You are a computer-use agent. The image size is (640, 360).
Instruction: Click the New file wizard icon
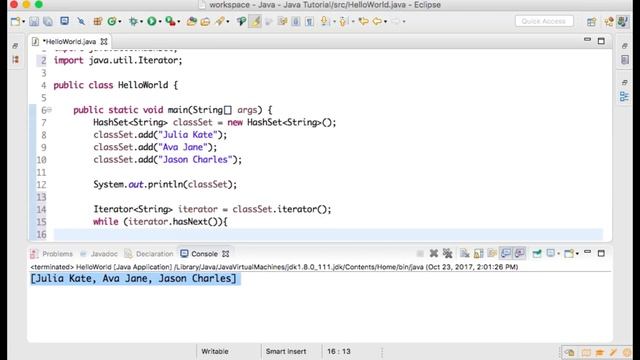coord(15,21)
